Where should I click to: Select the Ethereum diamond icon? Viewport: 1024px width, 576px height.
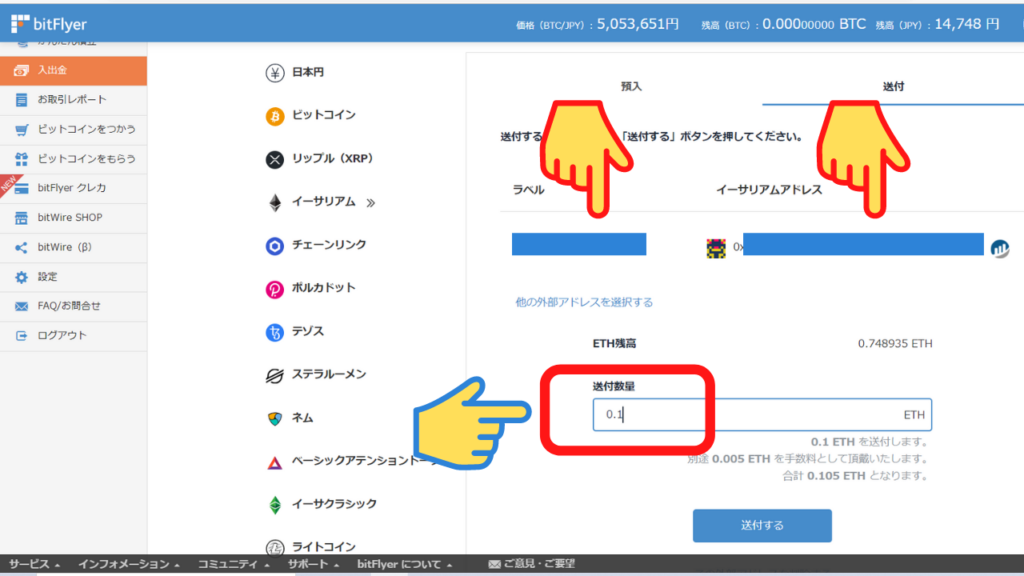pyautogui.click(x=275, y=202)
